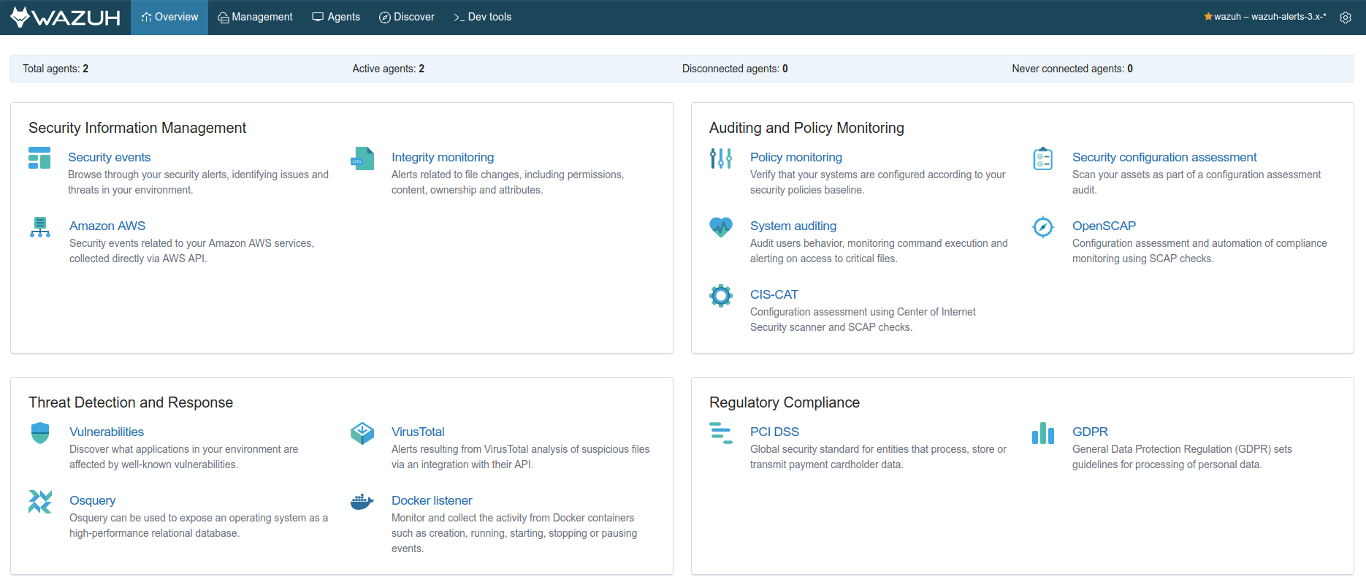Click the Security Information Management heading
The height and width of the screenshot is (585, 1366).
click(x=138, y=128)
